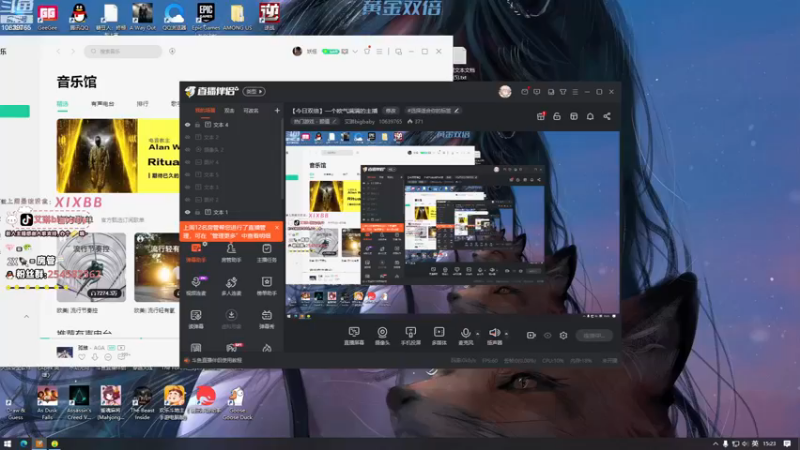800x450 pixels.
Task: Seek on music player progress bar
Action: (x=110, y=338)
